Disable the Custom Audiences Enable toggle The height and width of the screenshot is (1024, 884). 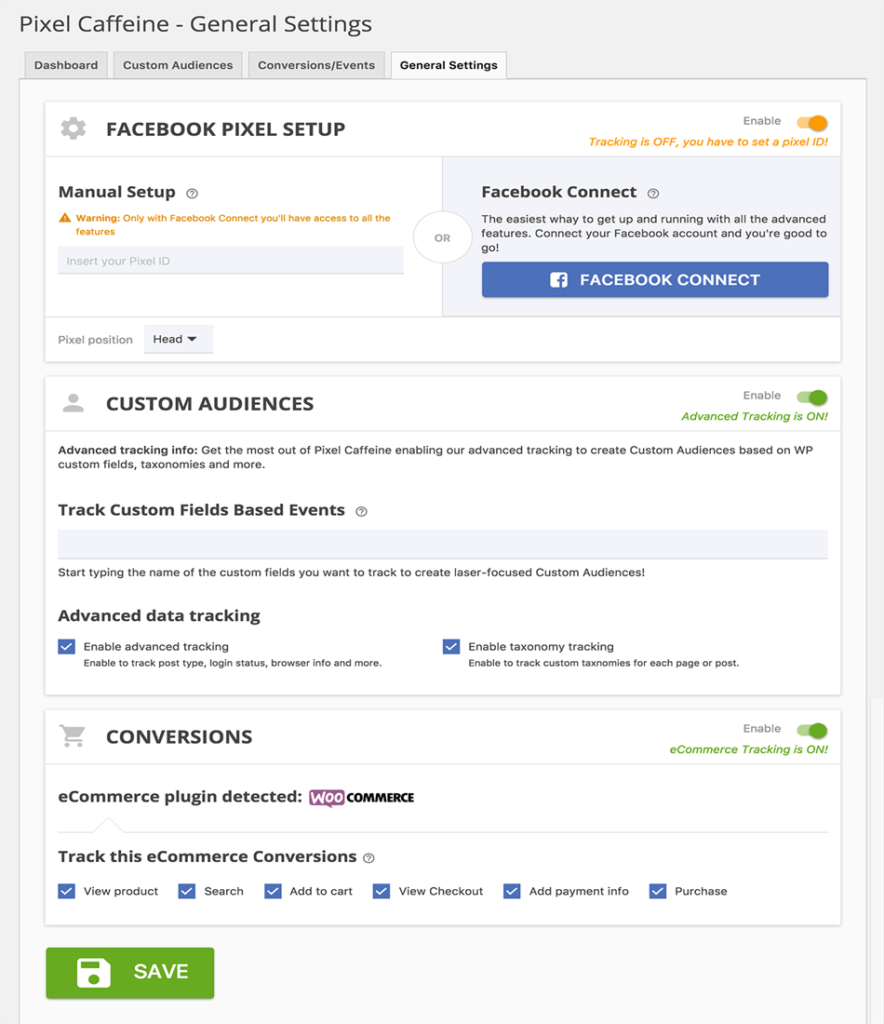pyautogui.click(x=814, y=394)
